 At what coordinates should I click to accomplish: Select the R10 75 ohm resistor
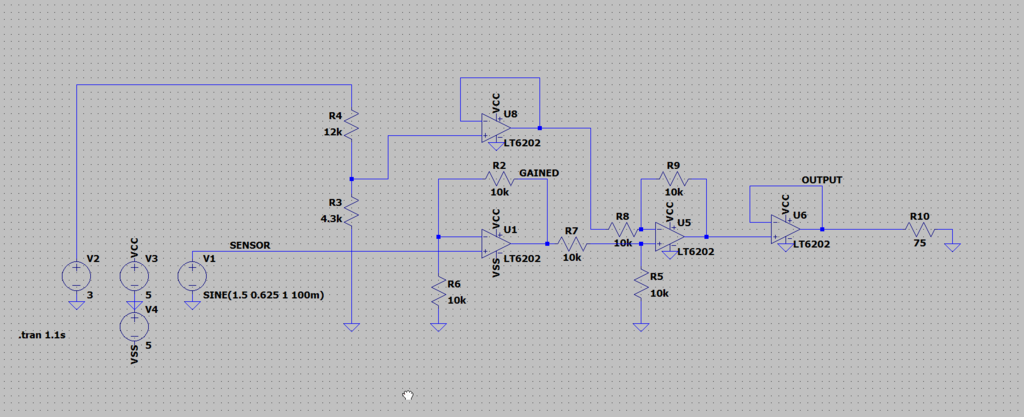click(x=917, y=228)
